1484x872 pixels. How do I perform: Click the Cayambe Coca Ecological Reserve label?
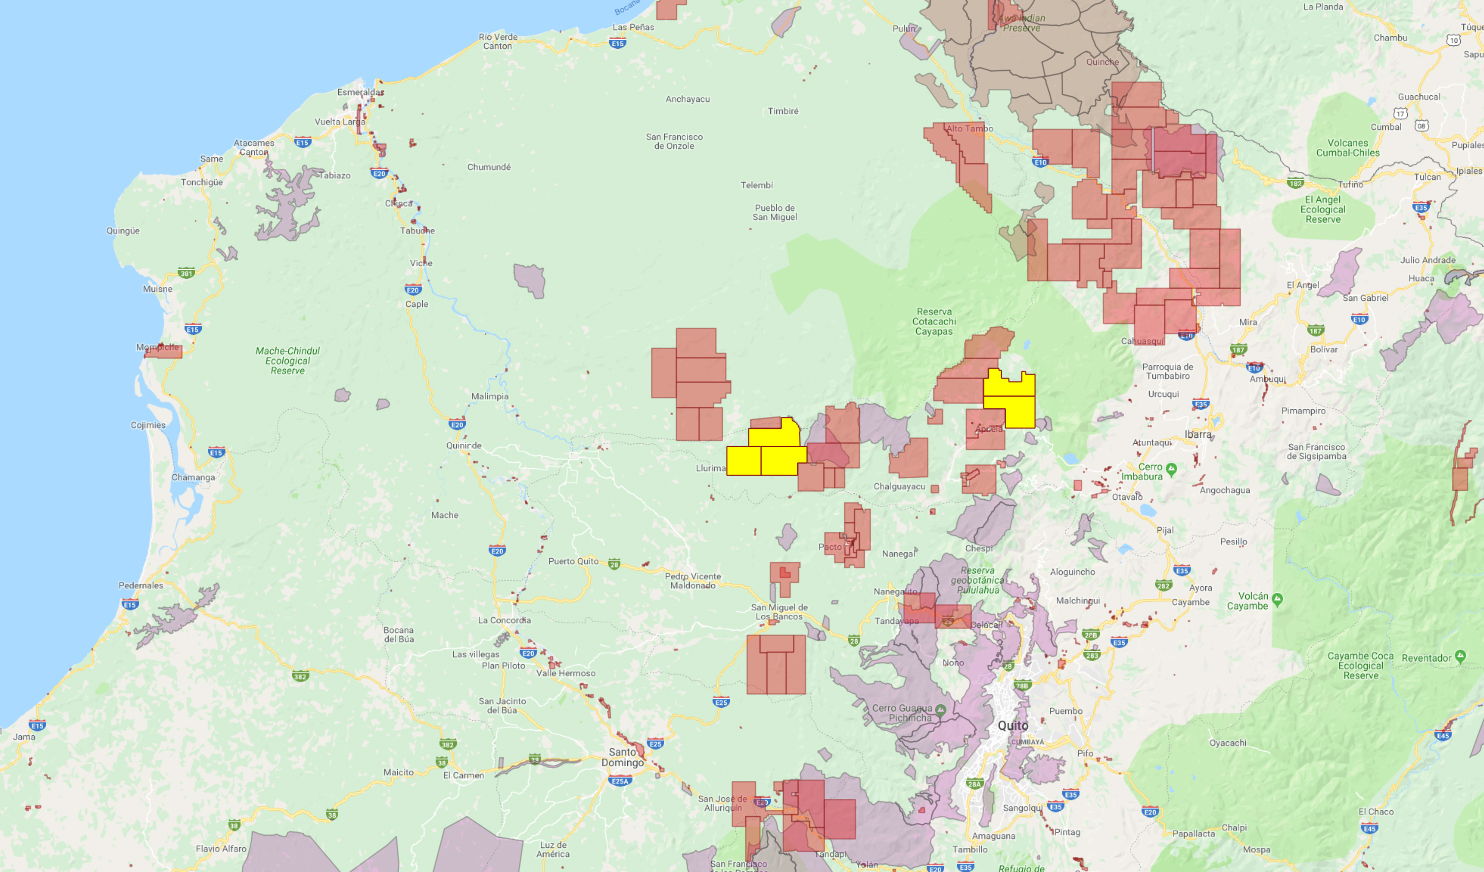[x=1360, y=666]
